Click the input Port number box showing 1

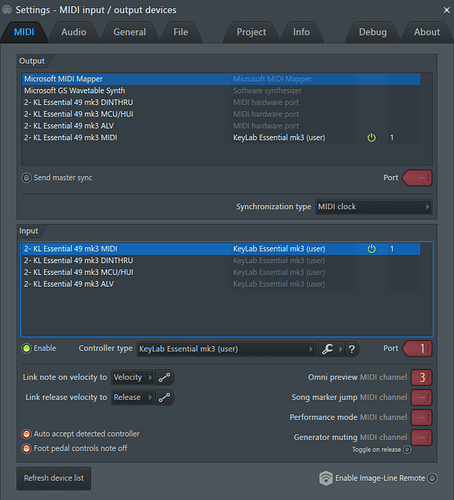pos(417,349)
